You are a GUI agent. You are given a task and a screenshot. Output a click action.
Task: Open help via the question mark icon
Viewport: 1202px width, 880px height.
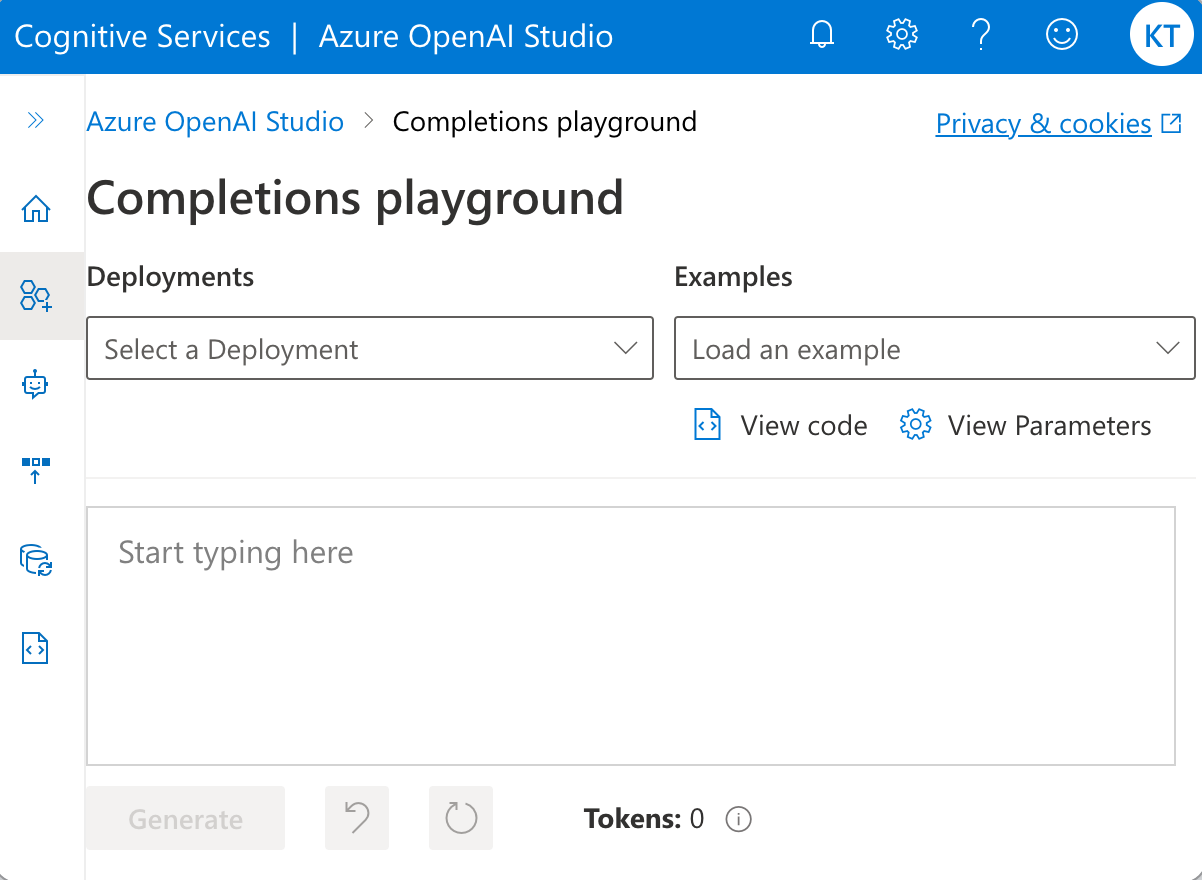pos(981,34)
